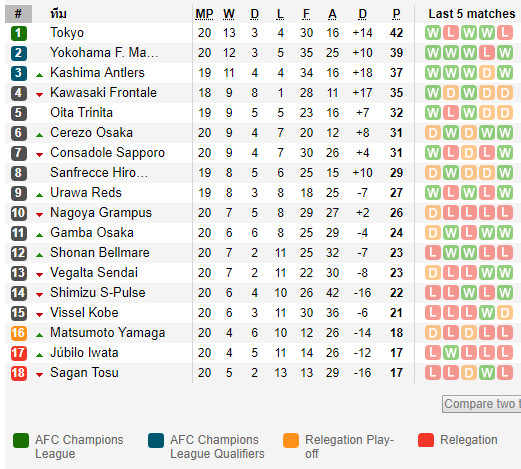The image size is (521, 469).
Task: Click the red rank 18 badge
Action: [x=19, y=373]
